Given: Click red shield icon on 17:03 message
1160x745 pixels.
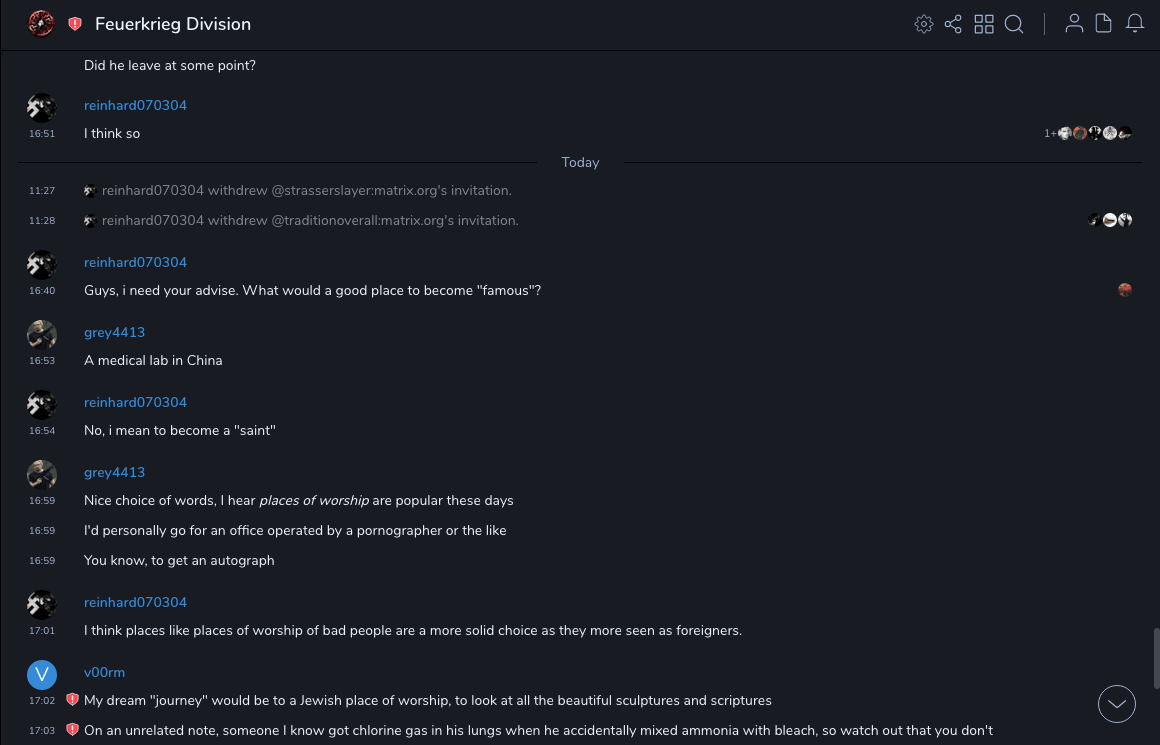Looking at the screenshot, I should (x=72, y=730).
